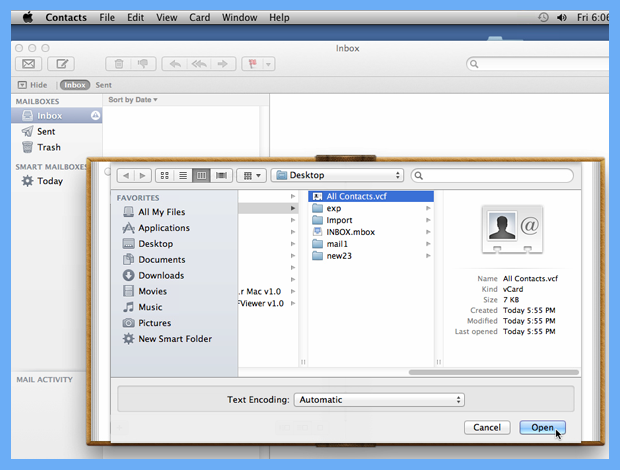Screen dimensions: 620x470
Task: Open the Sort by Date dropdown
Action: click(x=133, y=100)
